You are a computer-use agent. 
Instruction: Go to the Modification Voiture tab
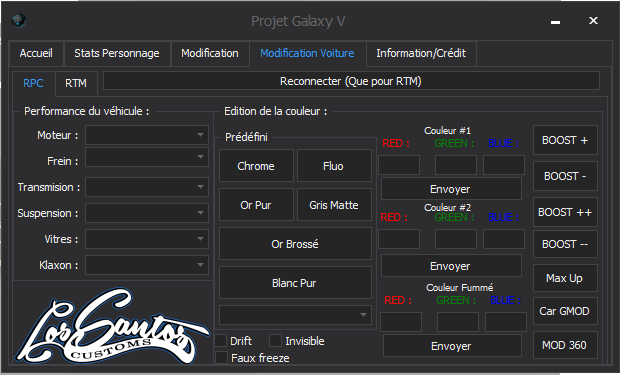click(x=307, y=53)
